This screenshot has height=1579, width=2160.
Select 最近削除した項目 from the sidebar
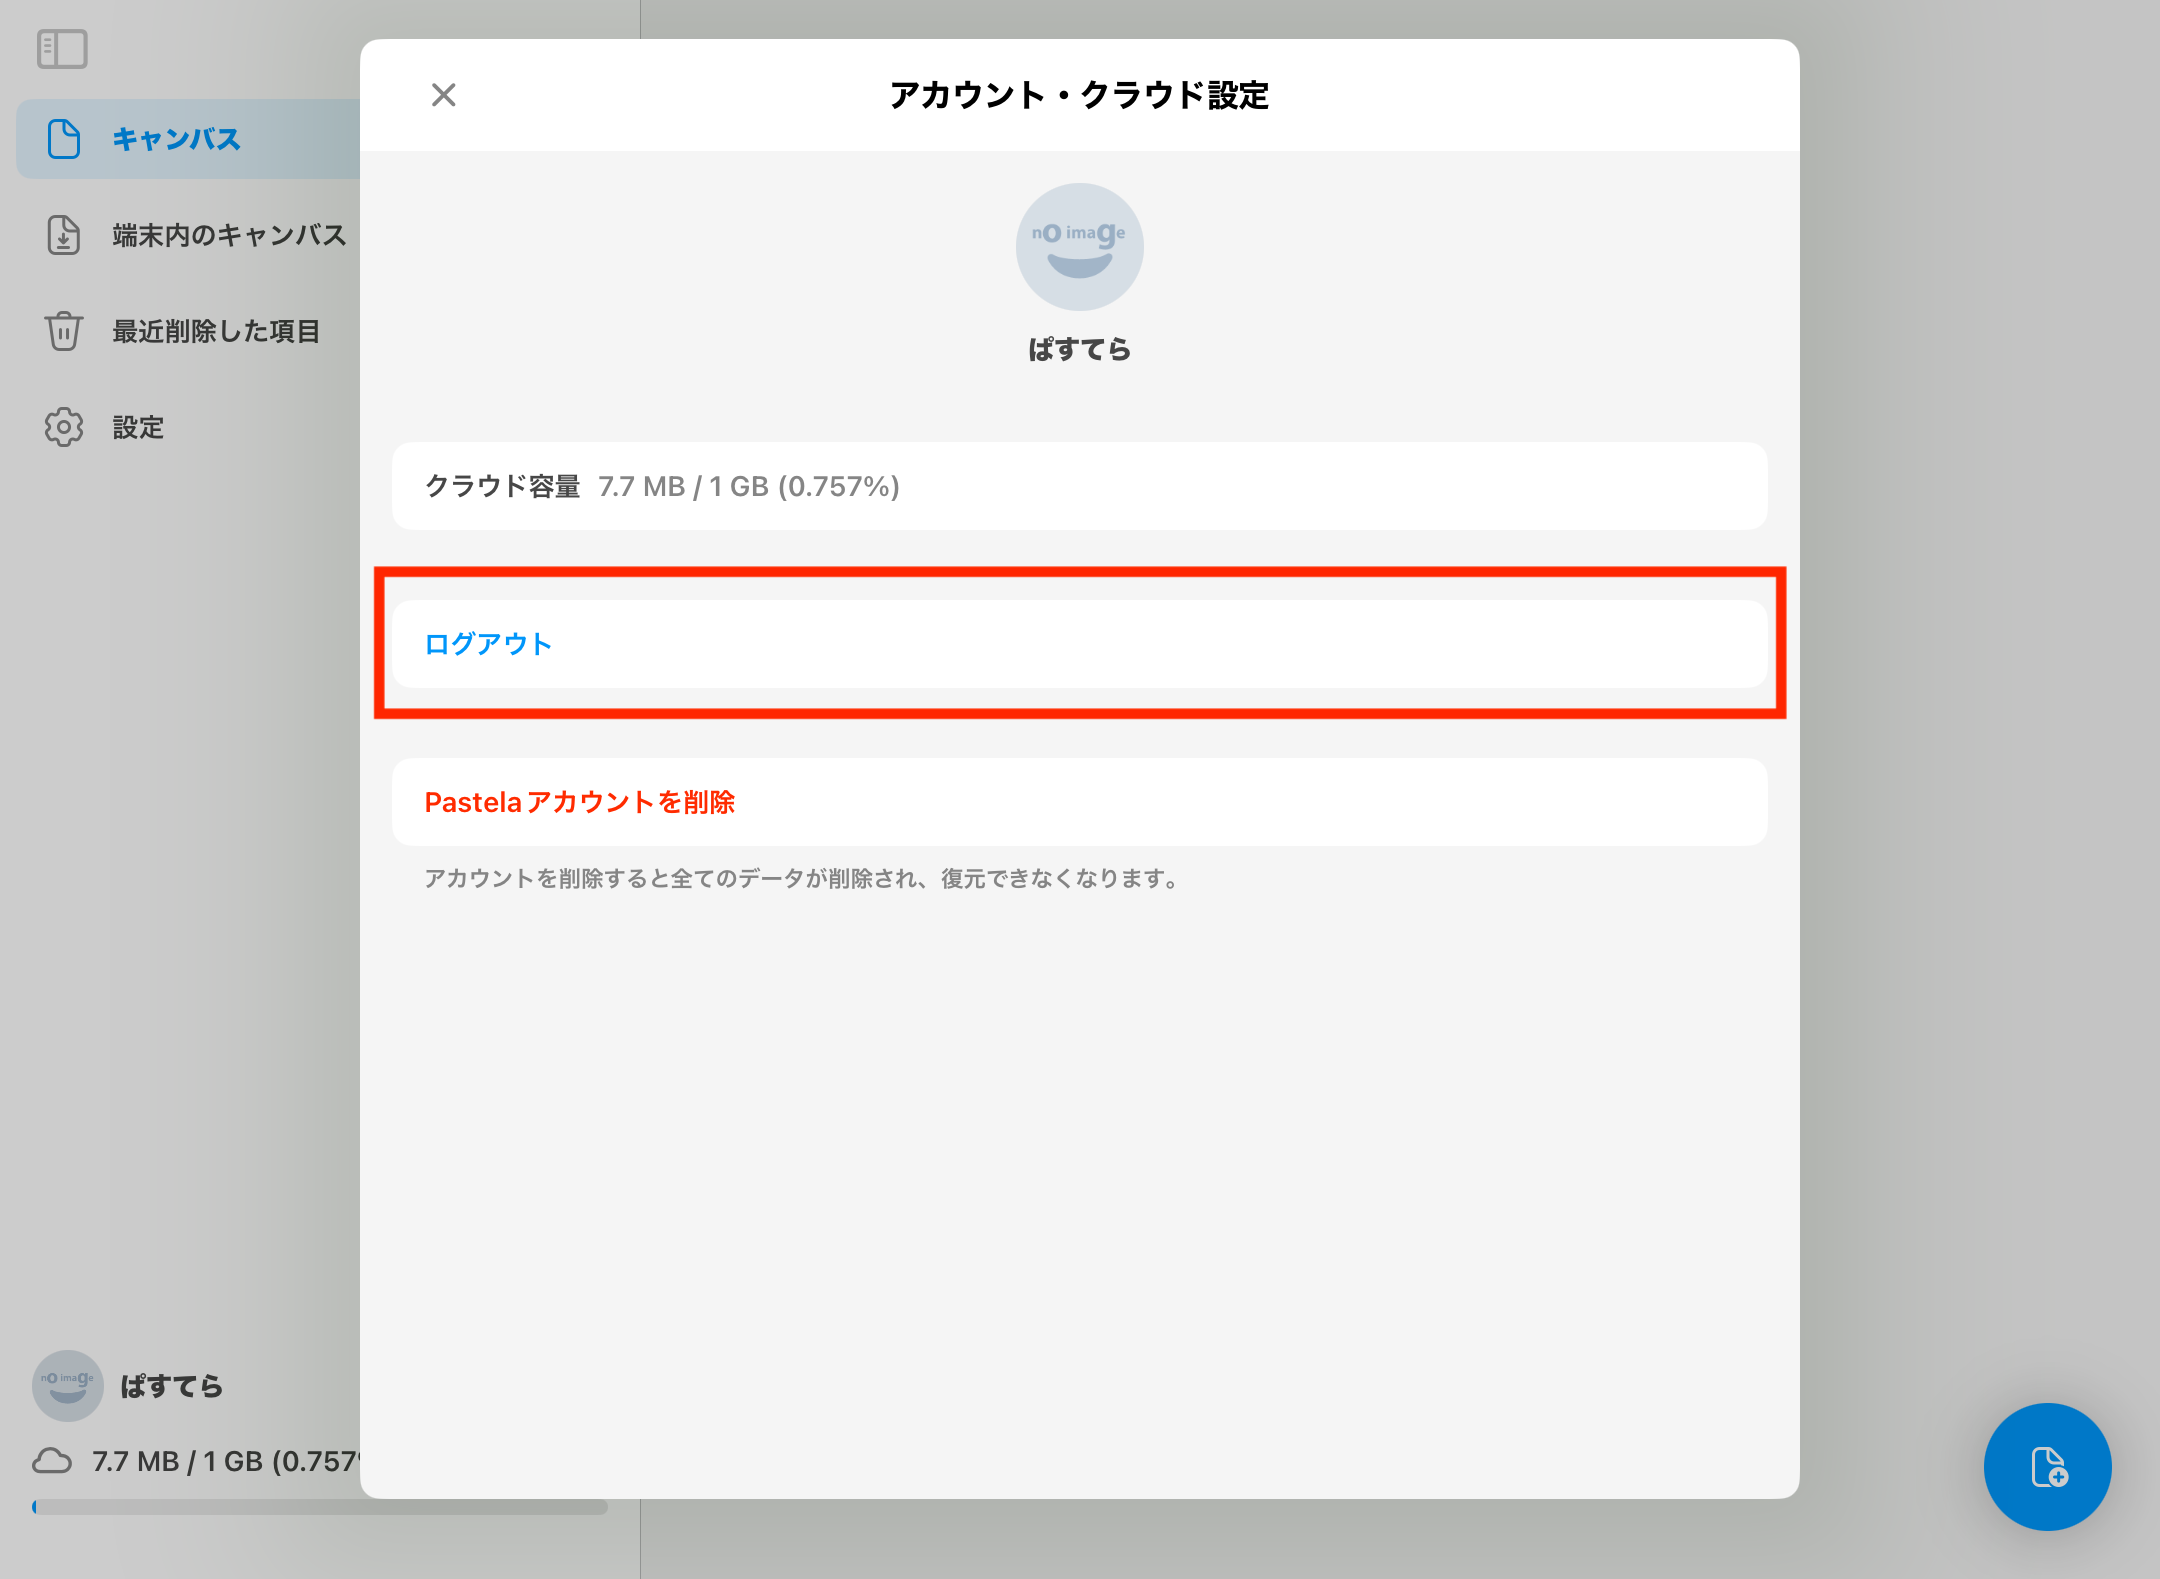click(x=215, y=330)
